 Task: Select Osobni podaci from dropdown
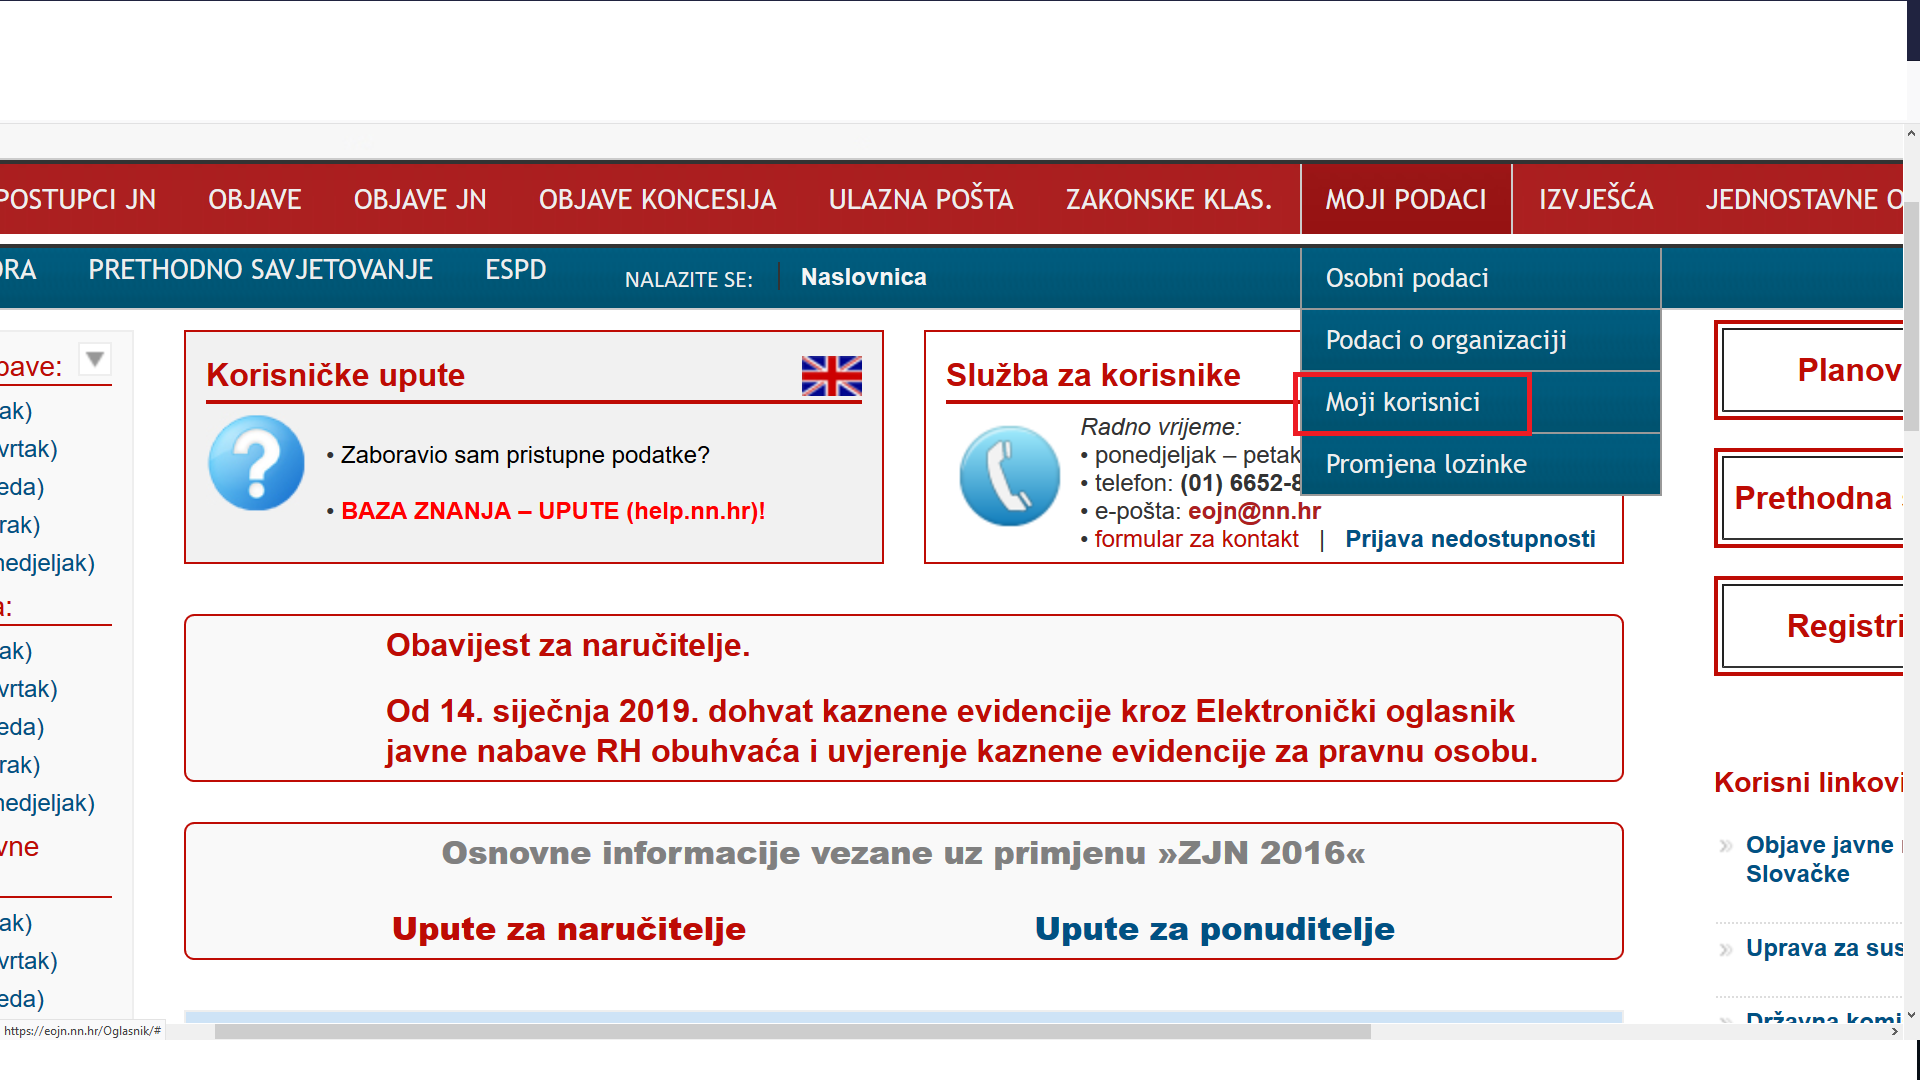click(1481, 278)
